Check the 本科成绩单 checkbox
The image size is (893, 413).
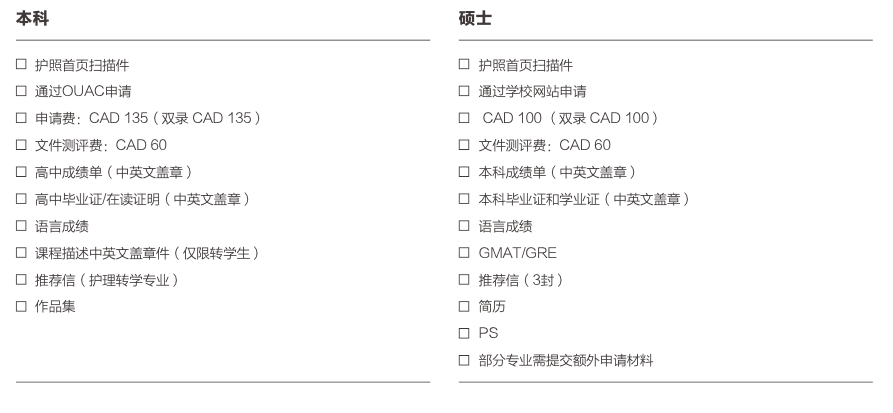pyautogui.click(x=464, y=172)
